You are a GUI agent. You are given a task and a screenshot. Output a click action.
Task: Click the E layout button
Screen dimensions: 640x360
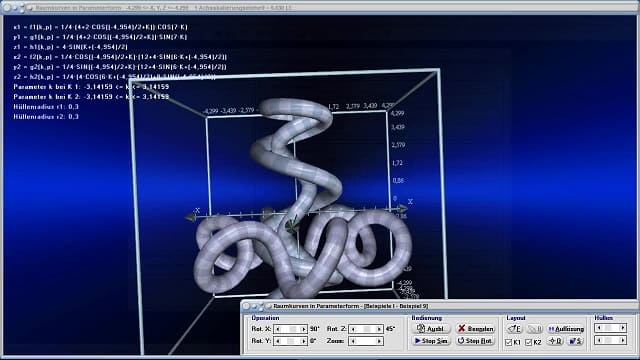coord(515,329)
